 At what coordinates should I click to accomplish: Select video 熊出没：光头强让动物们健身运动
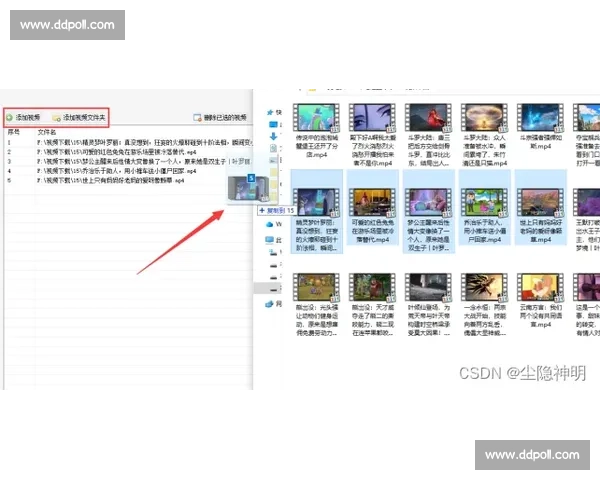316,305
